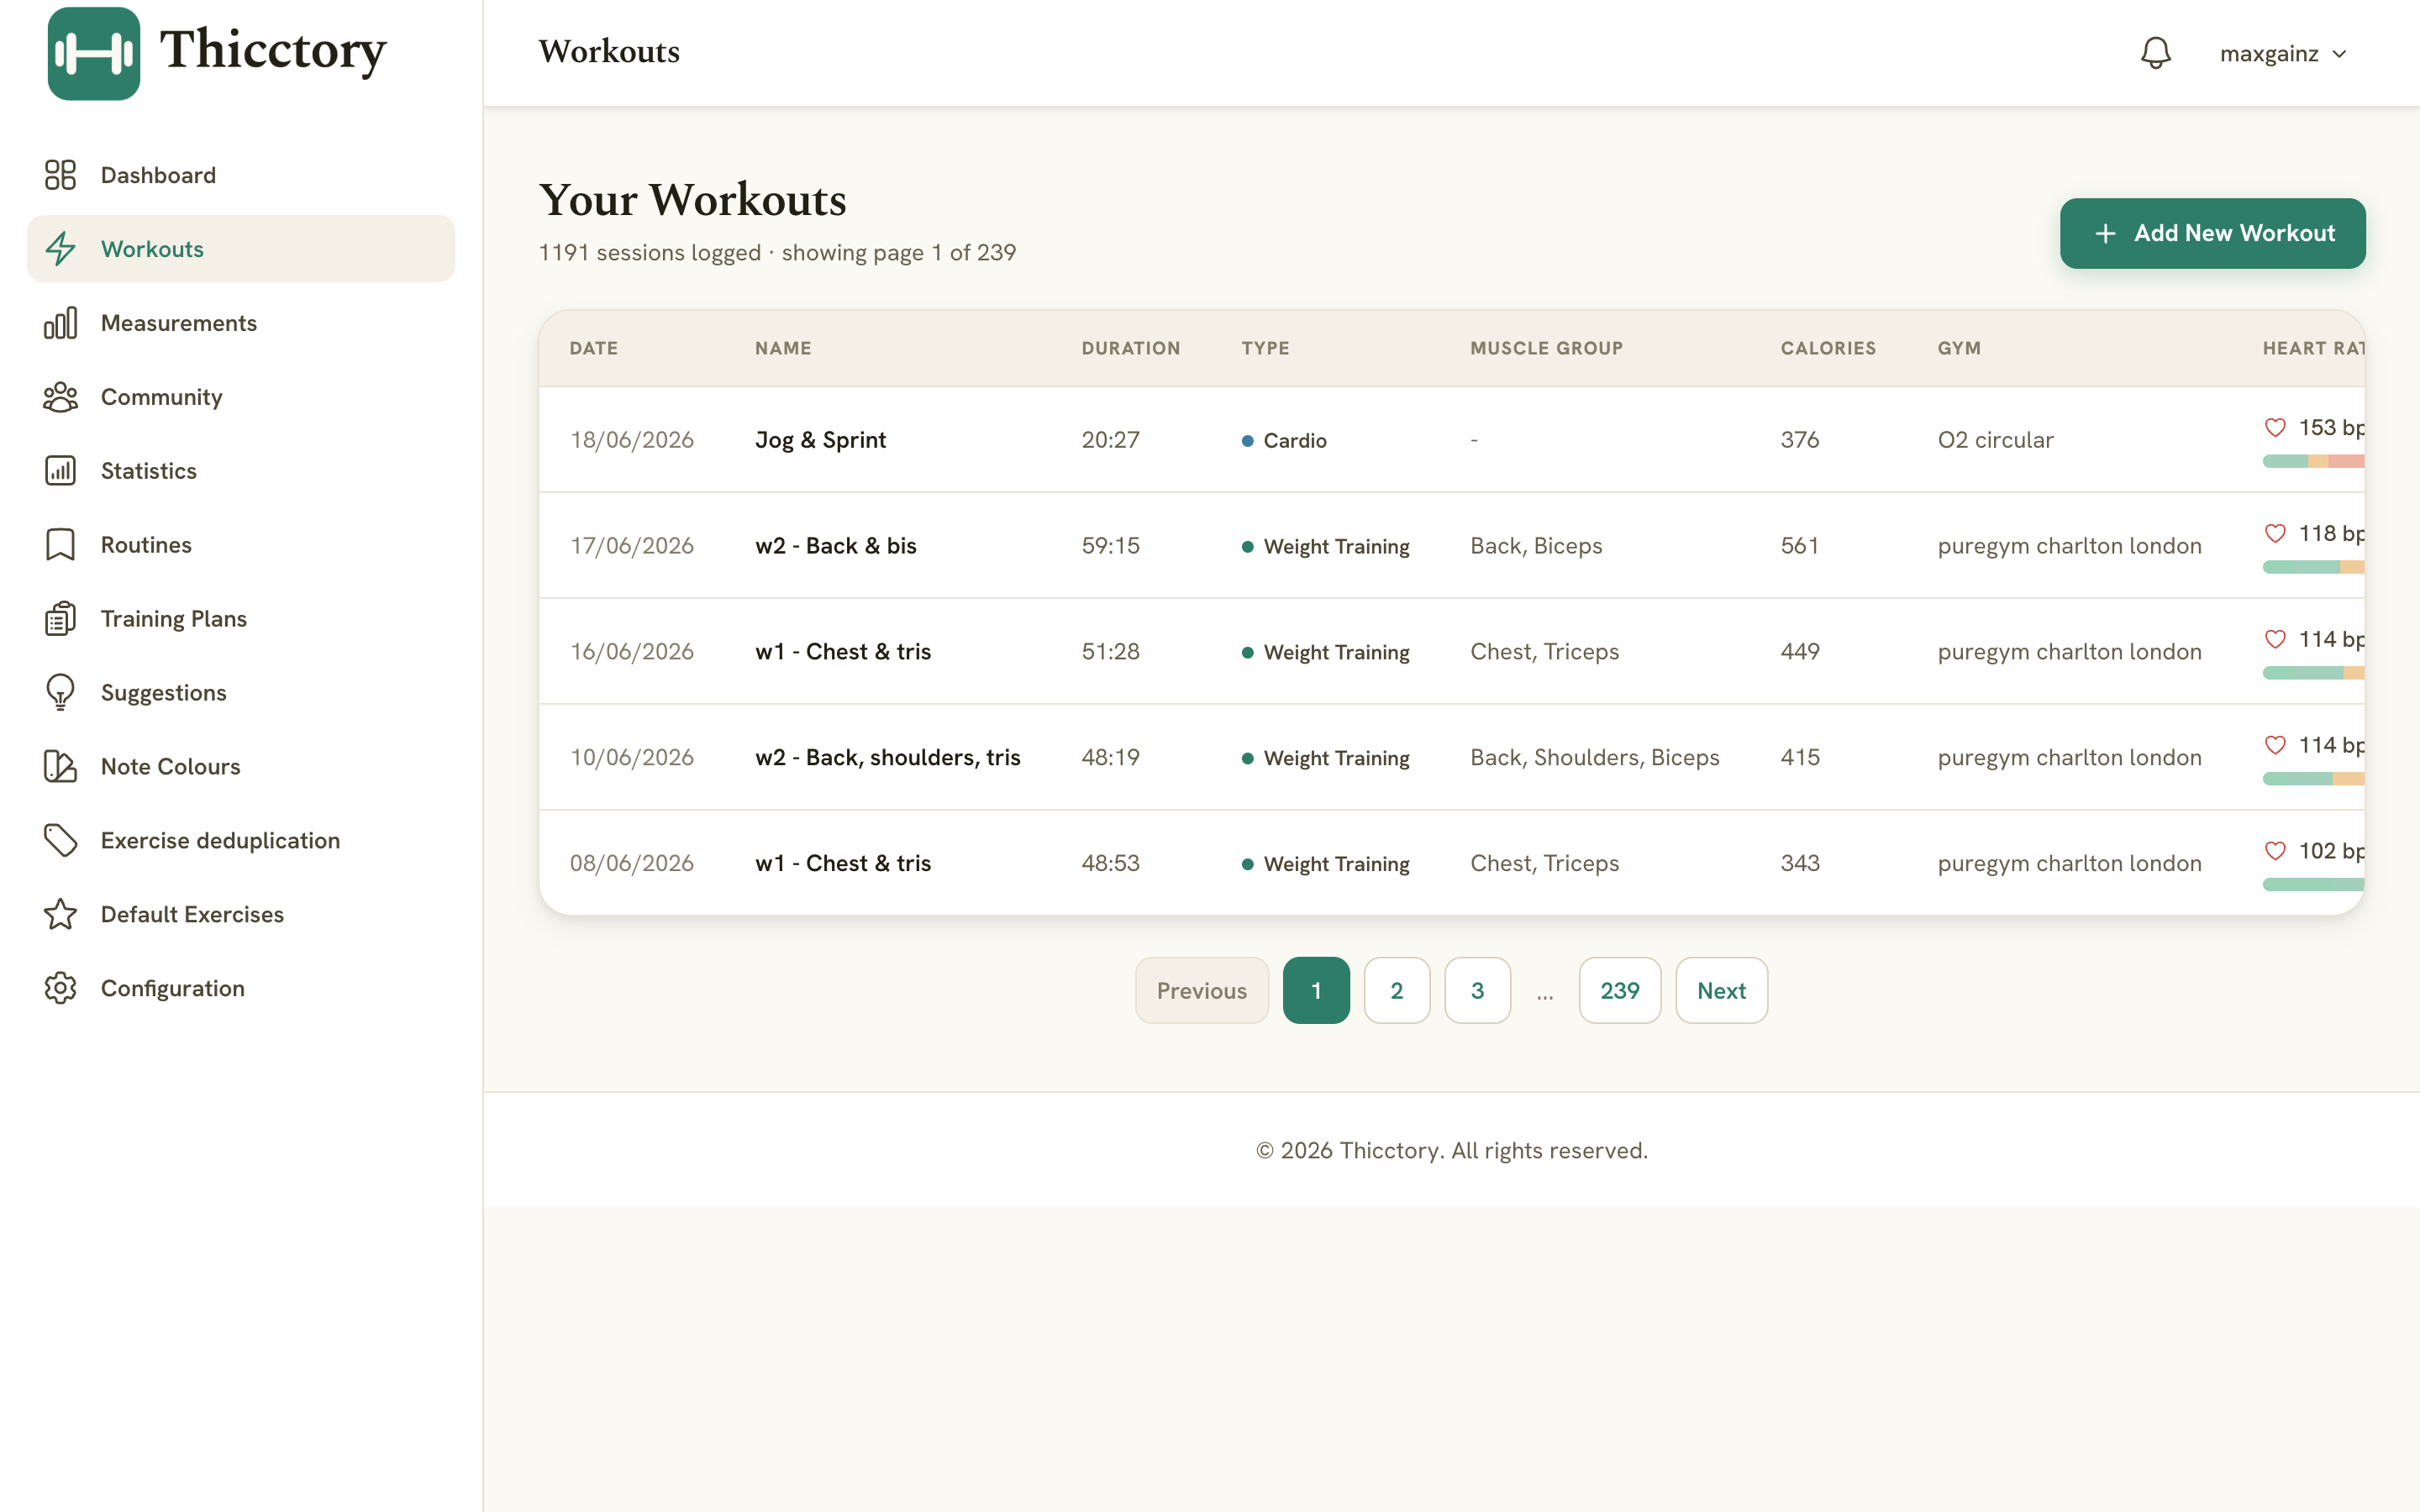Go to the Measurements section
Screen dimensions: 2420x1512
[241, 323]
